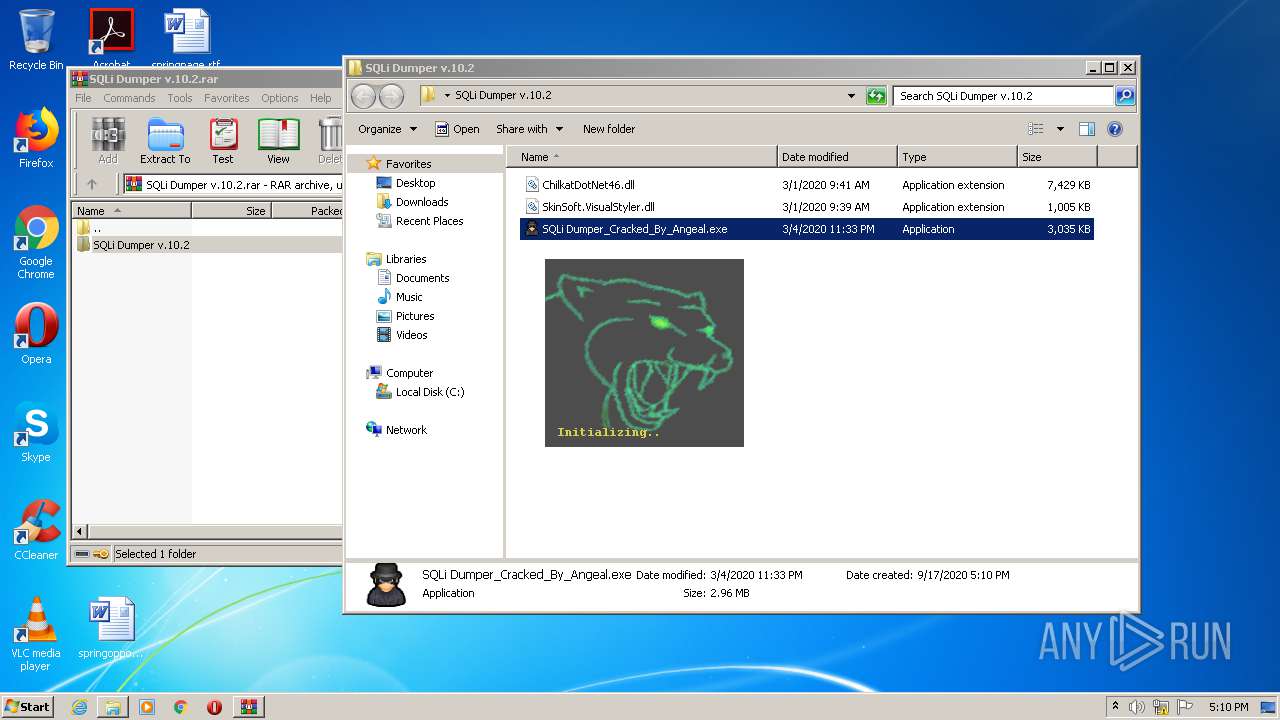1280x720 pixels.
Task: Open the Commands menu in WinRAR
Action: pos(129,98)
